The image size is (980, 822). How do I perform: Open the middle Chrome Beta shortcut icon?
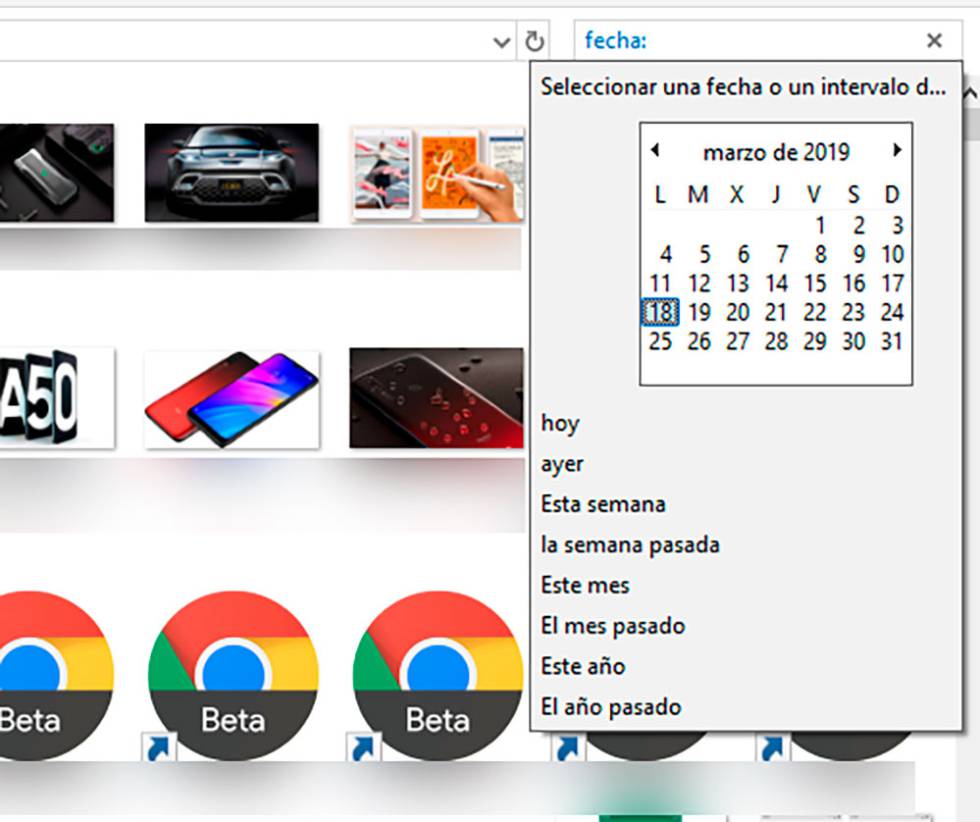click(x=232, y=675)
